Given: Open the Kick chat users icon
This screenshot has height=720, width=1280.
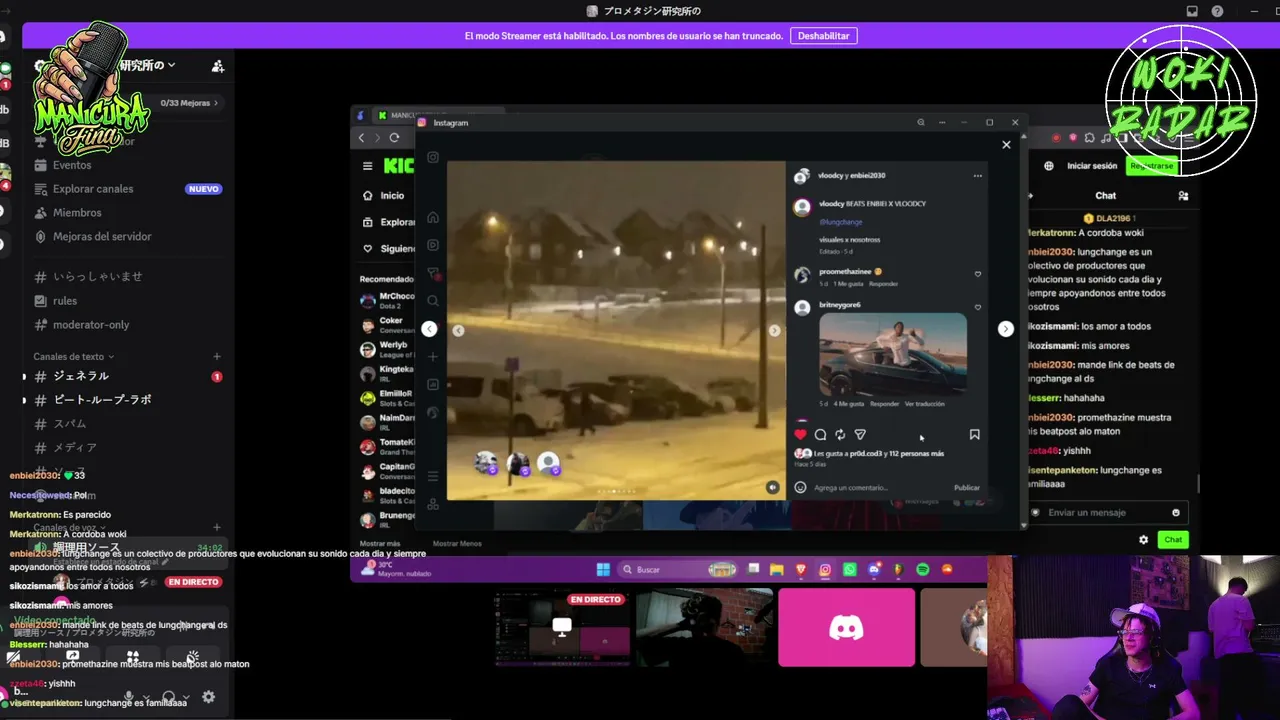Looking at the screenshot, I should click(1183, 196).
